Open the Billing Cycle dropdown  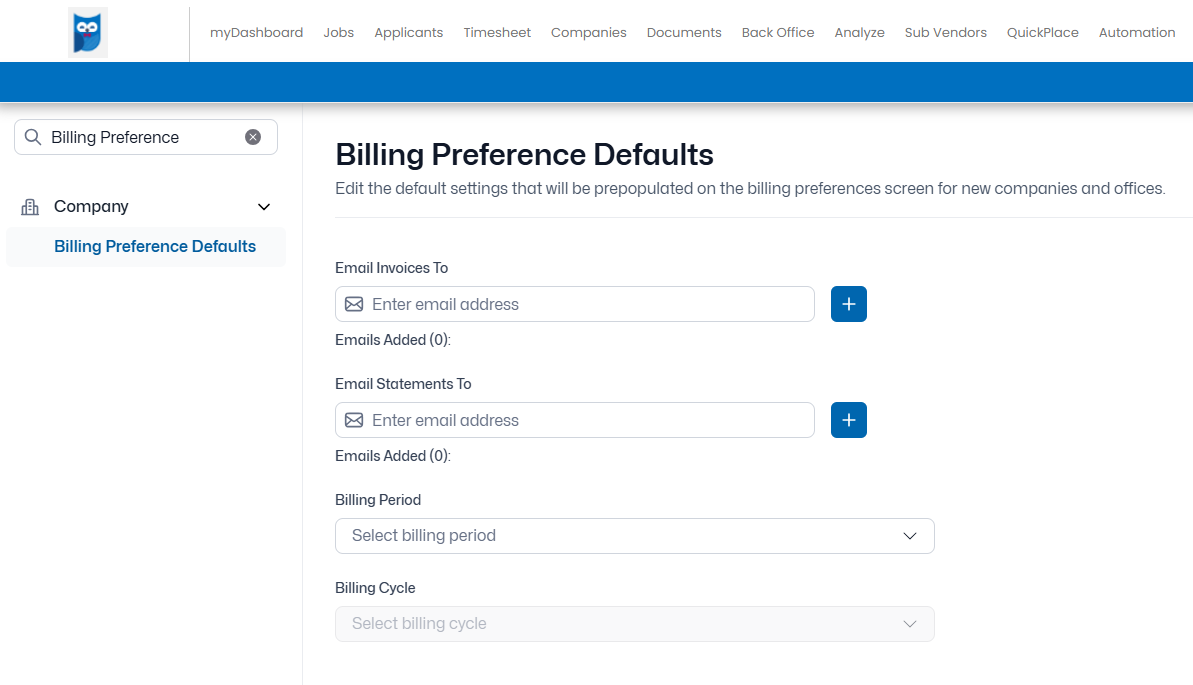click(x=635, y=624)
